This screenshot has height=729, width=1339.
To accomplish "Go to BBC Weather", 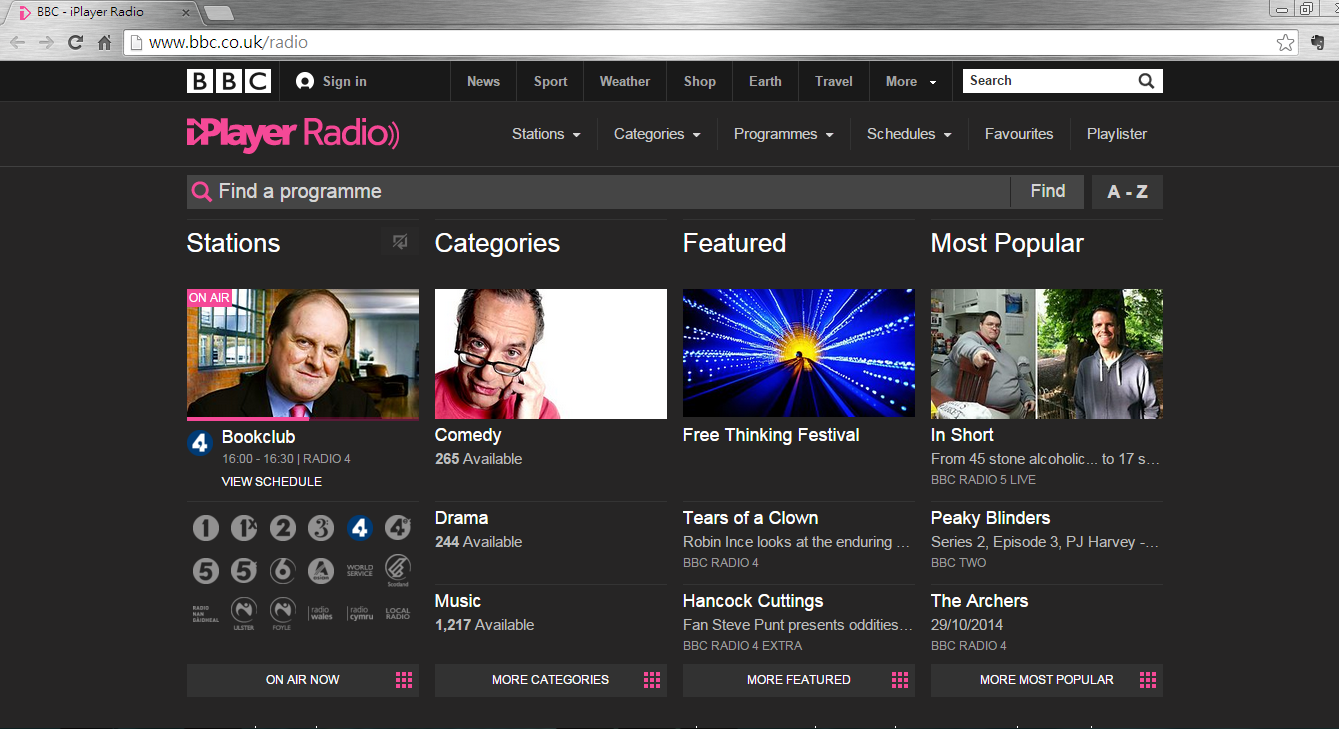I will coord(625,82).
